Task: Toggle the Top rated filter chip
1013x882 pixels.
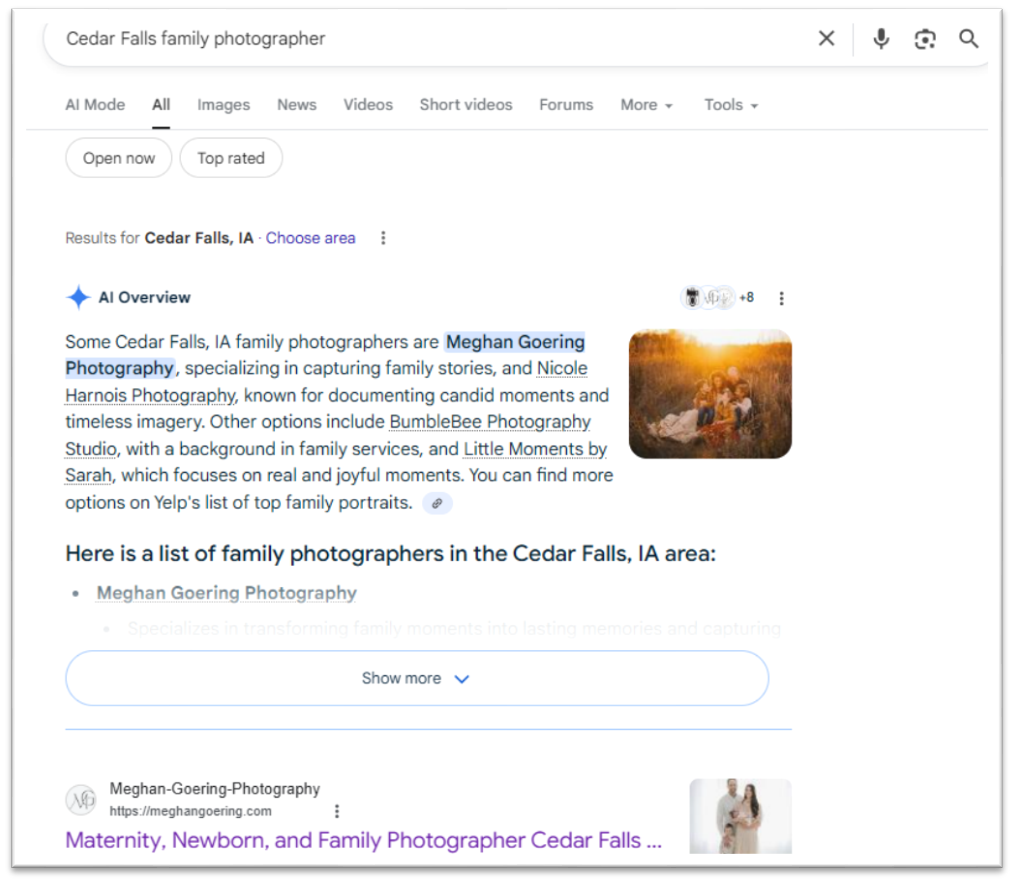Action: click(231, 158)
